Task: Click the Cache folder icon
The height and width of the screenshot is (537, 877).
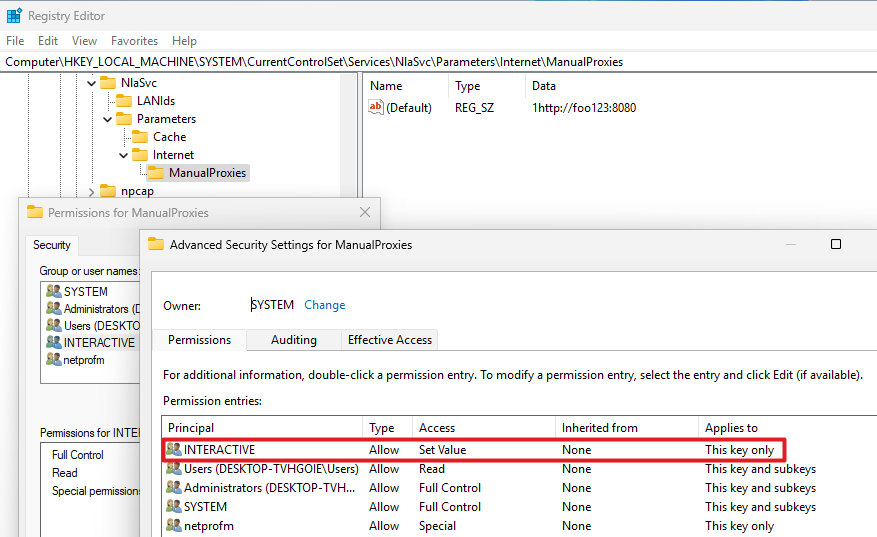Action: 140,137
